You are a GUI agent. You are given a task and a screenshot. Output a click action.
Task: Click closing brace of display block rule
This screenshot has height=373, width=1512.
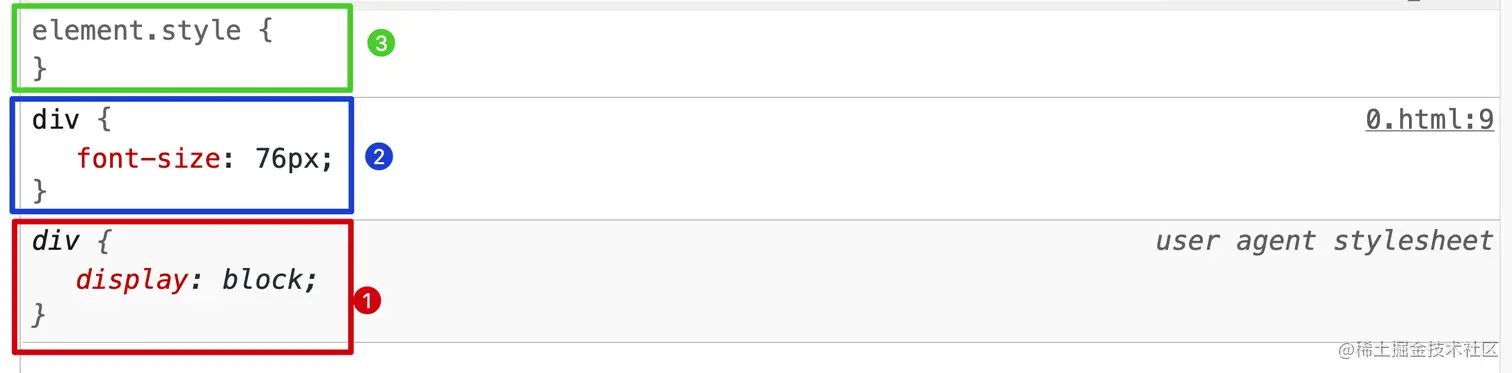[x=39, y=315]
